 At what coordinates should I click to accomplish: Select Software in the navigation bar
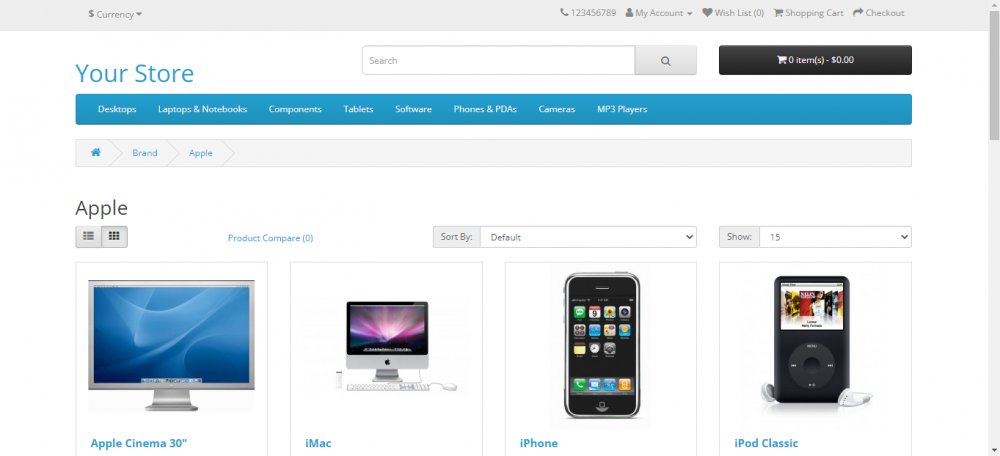[413, 109]
